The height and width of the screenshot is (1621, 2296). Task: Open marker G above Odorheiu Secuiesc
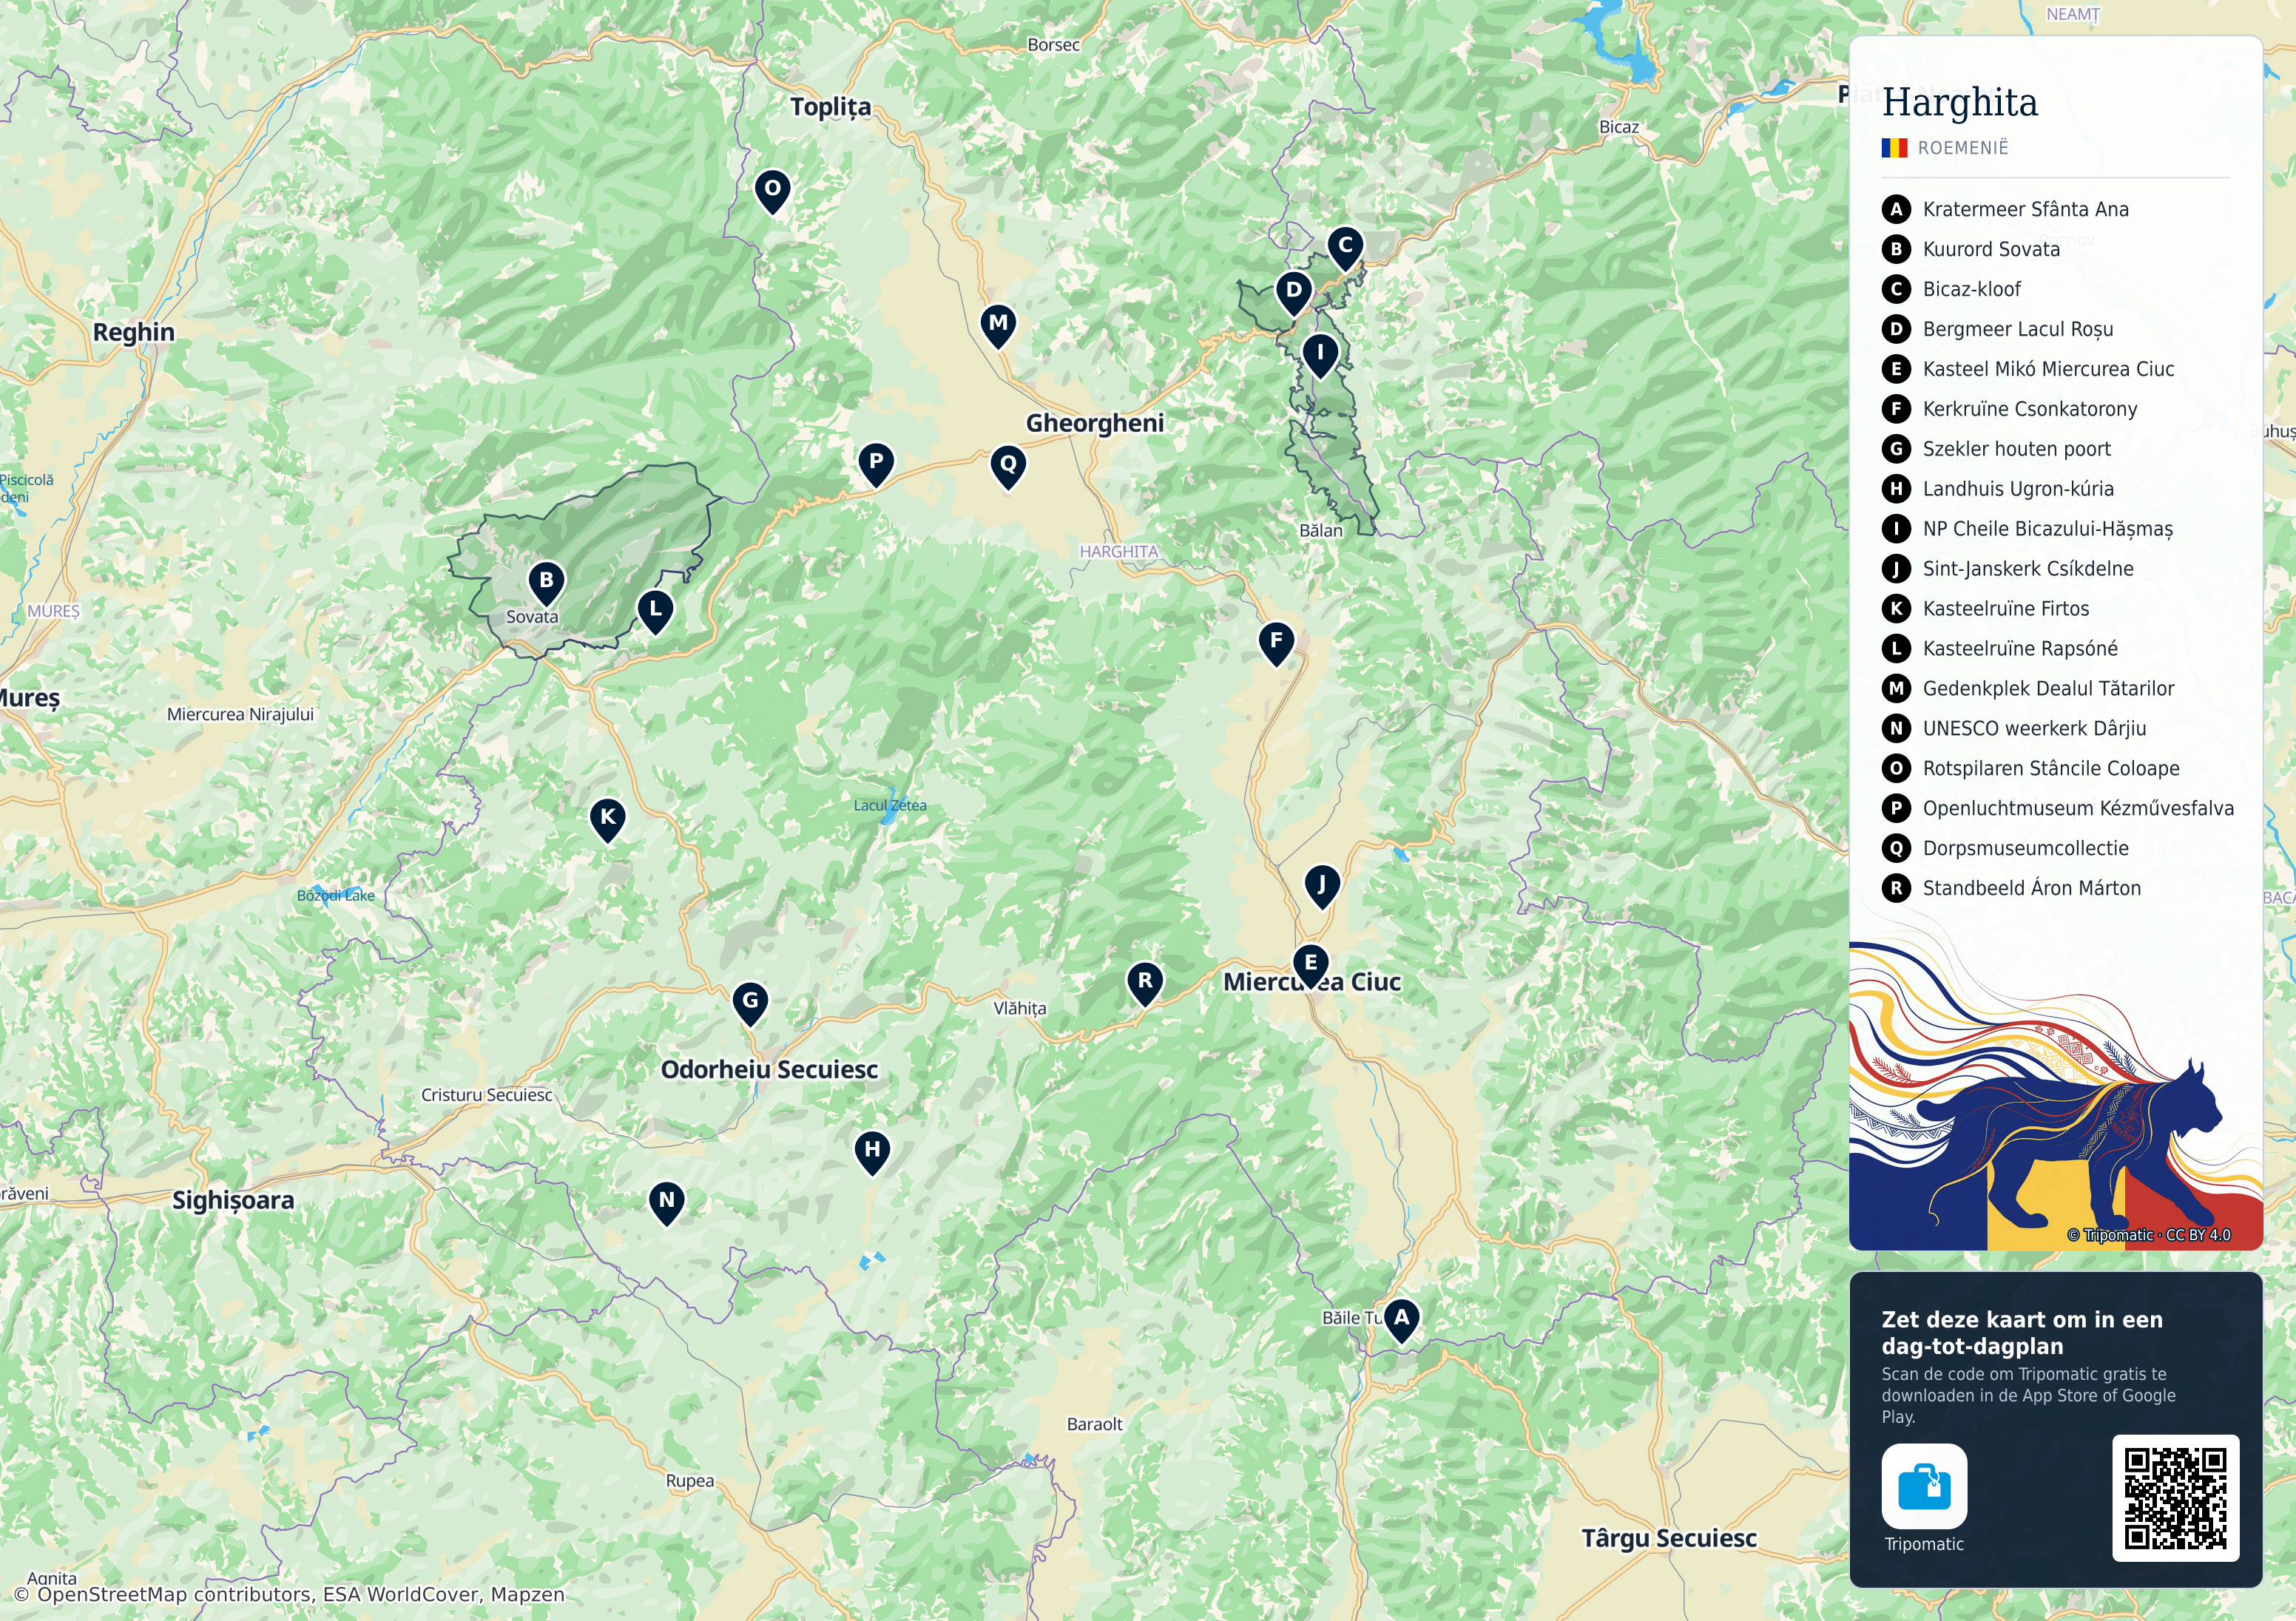click(750, 1004)
